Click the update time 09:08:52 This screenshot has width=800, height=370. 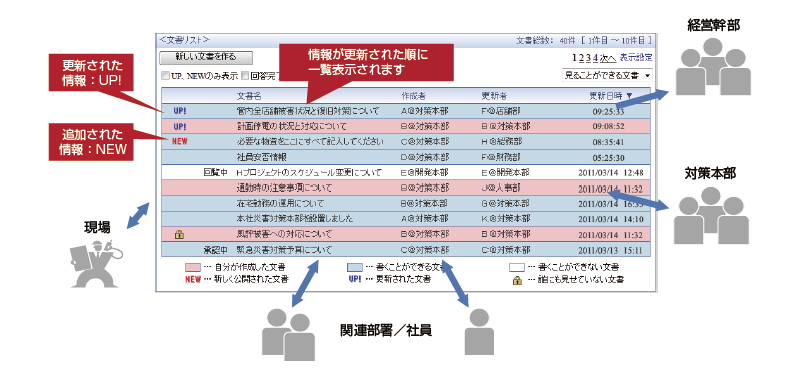tap(608, 127)
